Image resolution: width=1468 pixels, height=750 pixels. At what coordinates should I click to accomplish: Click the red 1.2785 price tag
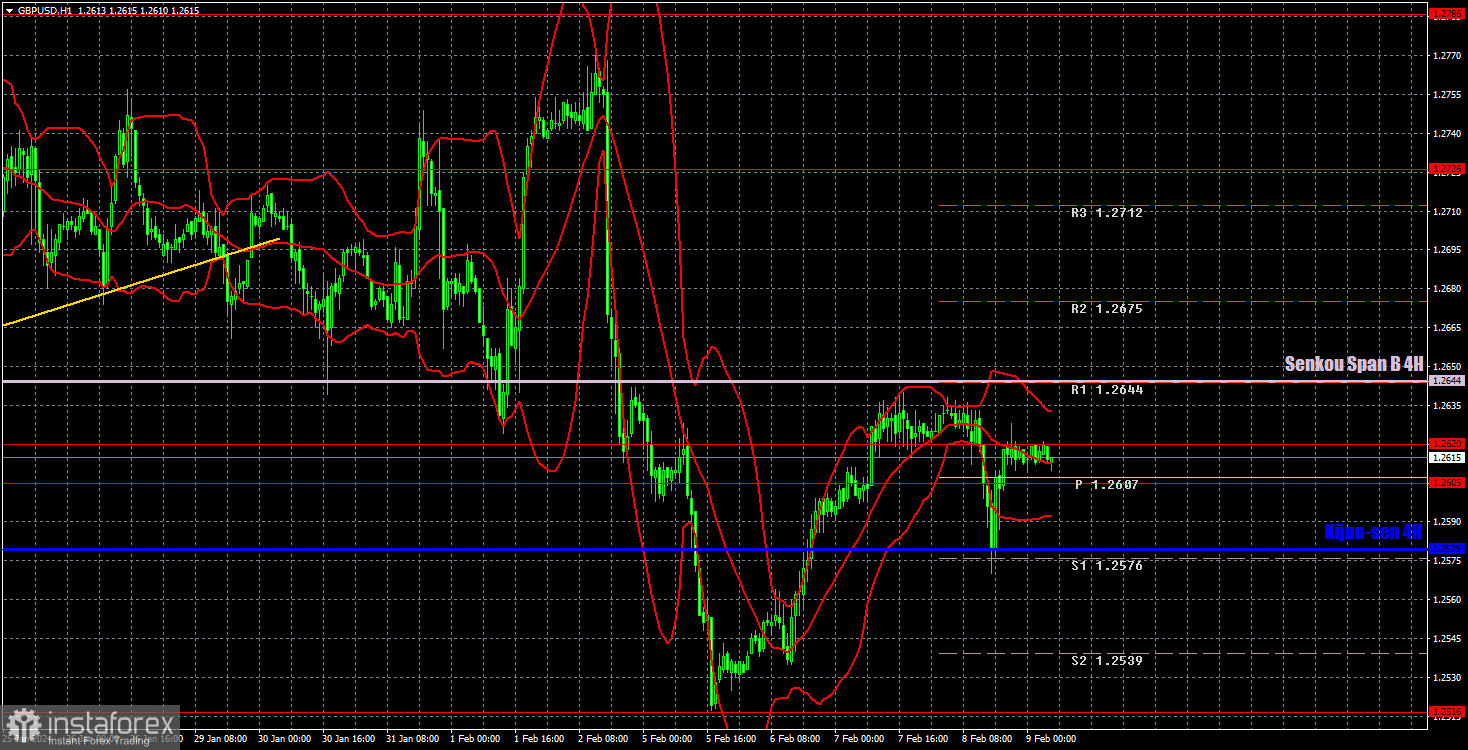pyautogui.click(x=1447, y=15)
